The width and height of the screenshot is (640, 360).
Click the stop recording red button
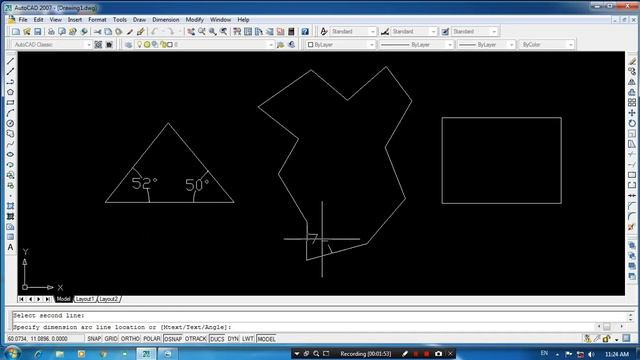click(x=427, y=353)
